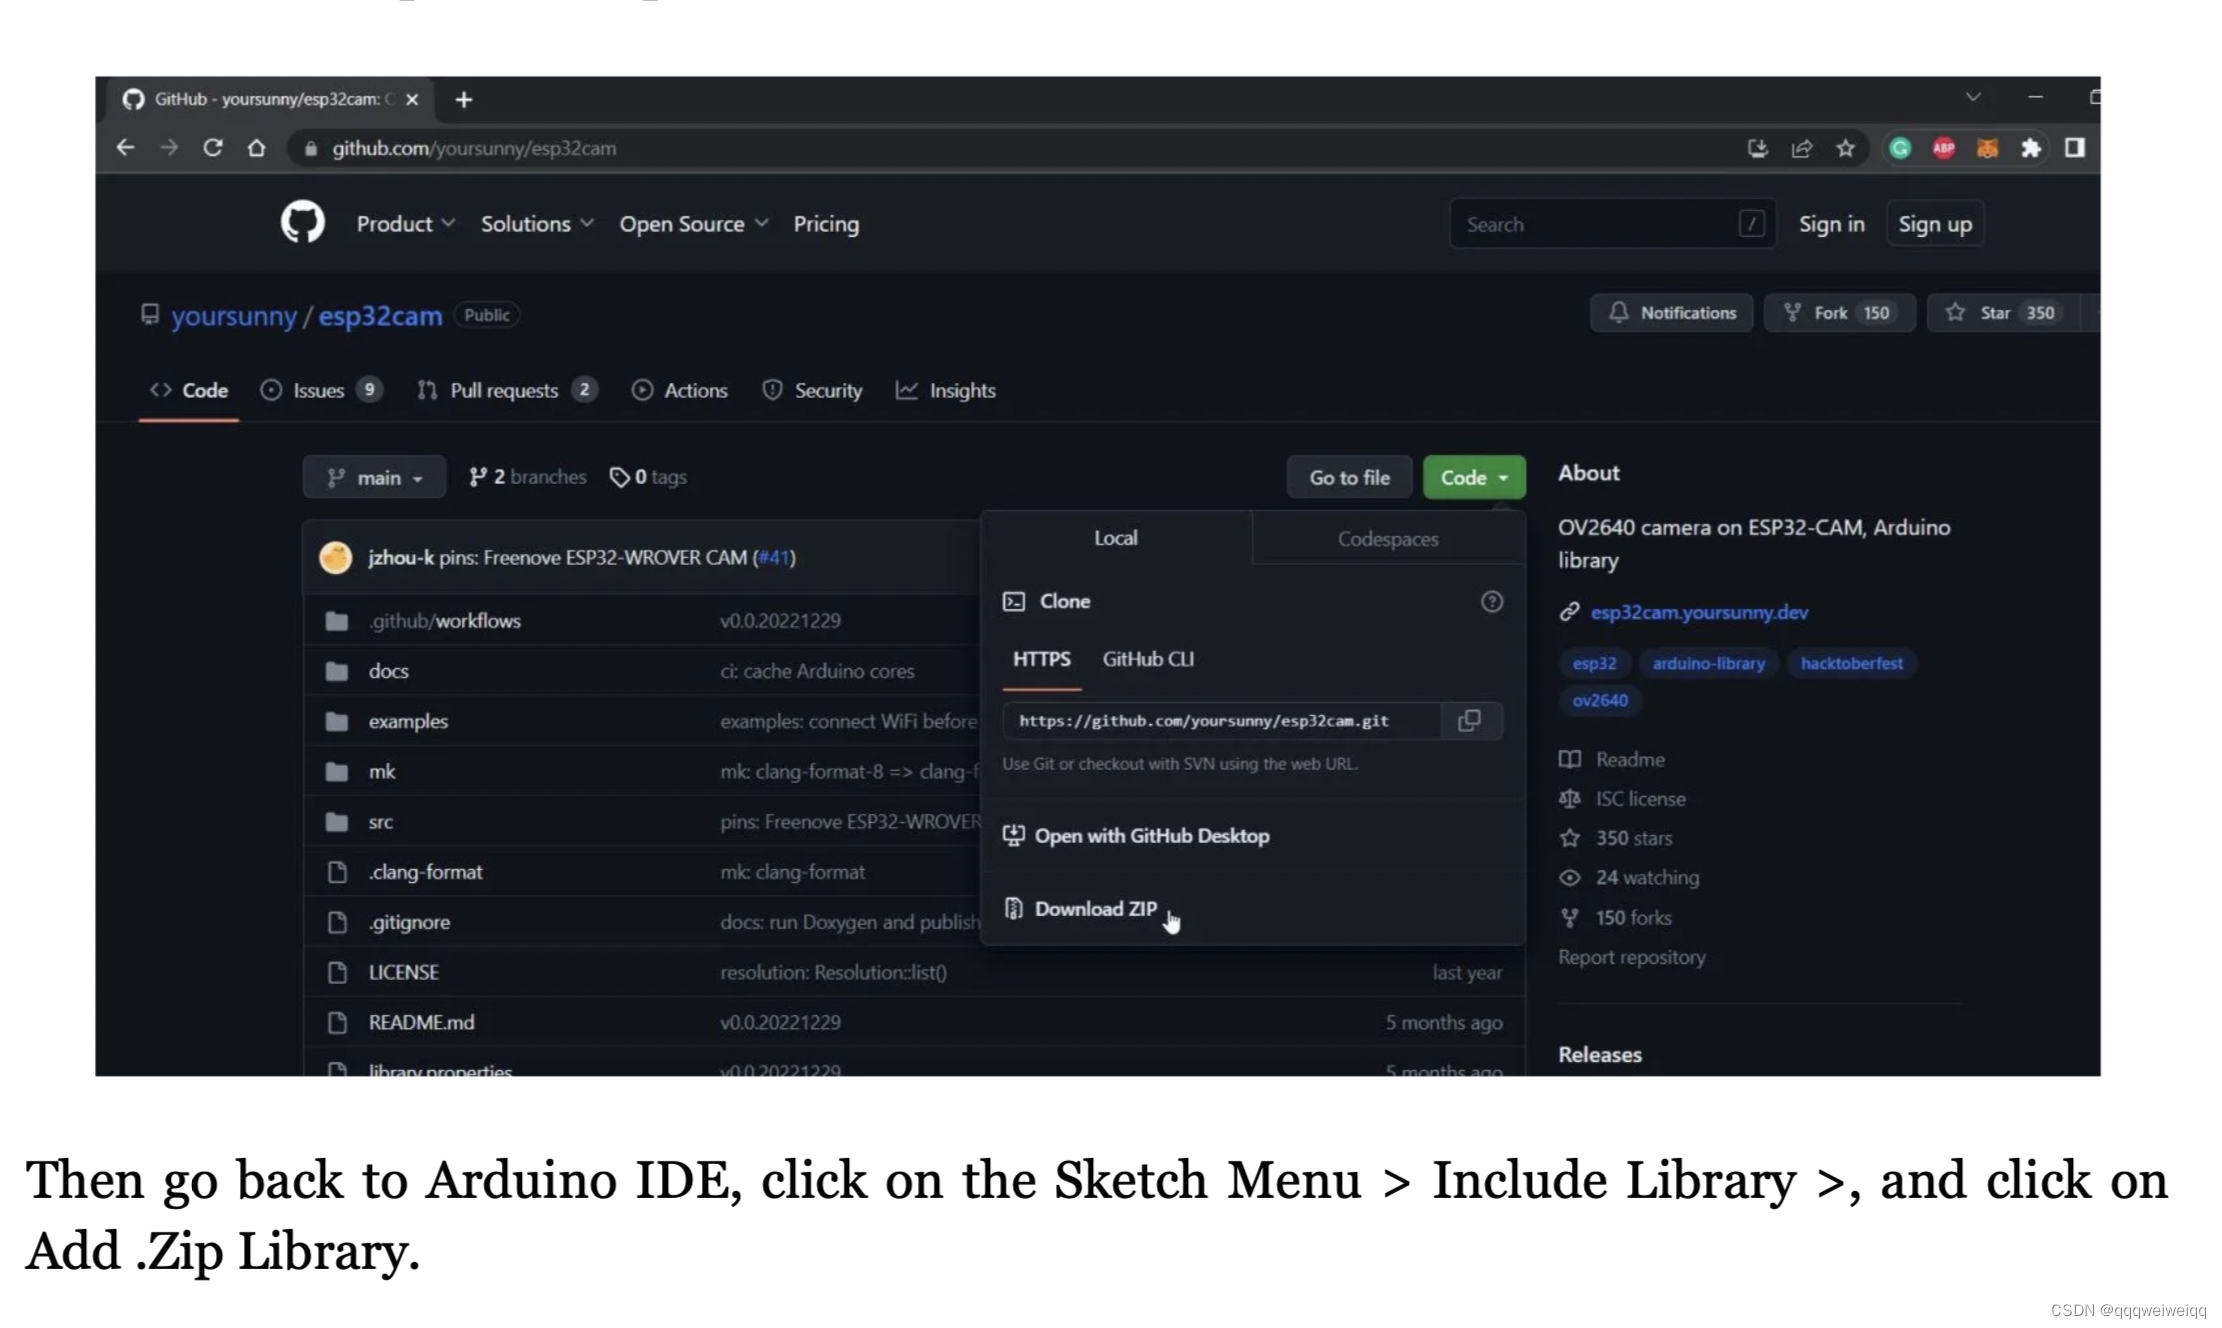
Task: Click the Clone help question mark icon
Action: pyautogui.click(x=1491, y=601)
